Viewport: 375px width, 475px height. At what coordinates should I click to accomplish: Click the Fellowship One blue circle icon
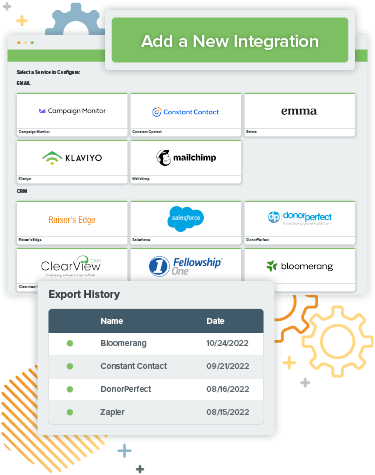[x=159, y=266]
